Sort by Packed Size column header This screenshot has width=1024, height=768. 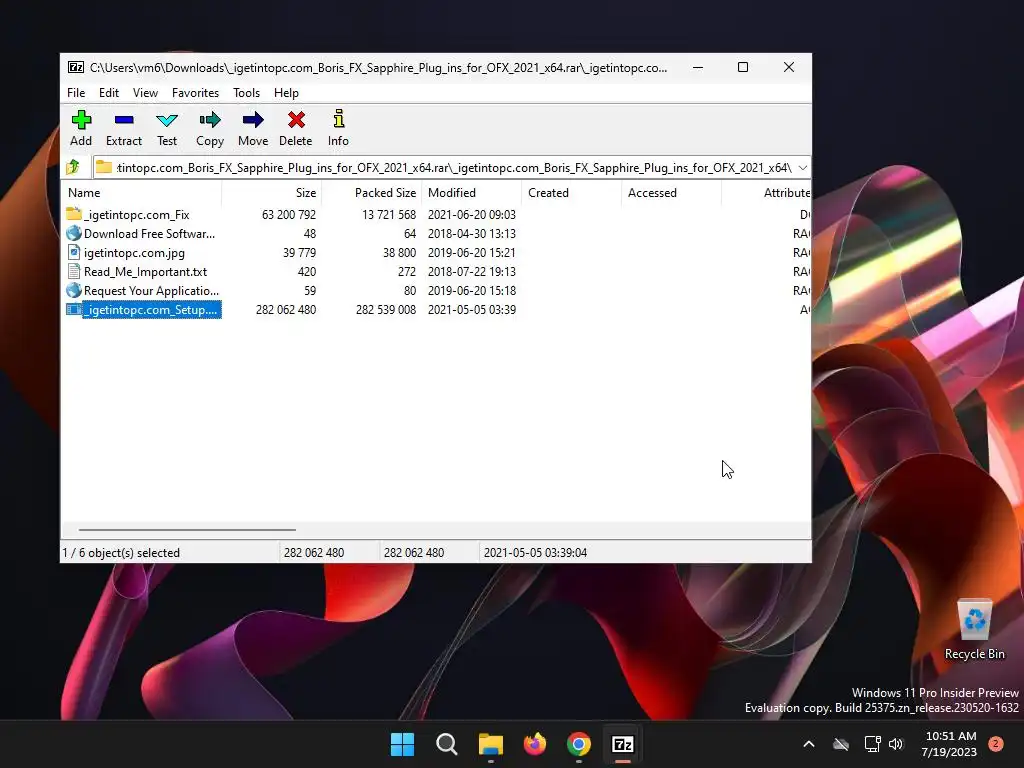372,193
